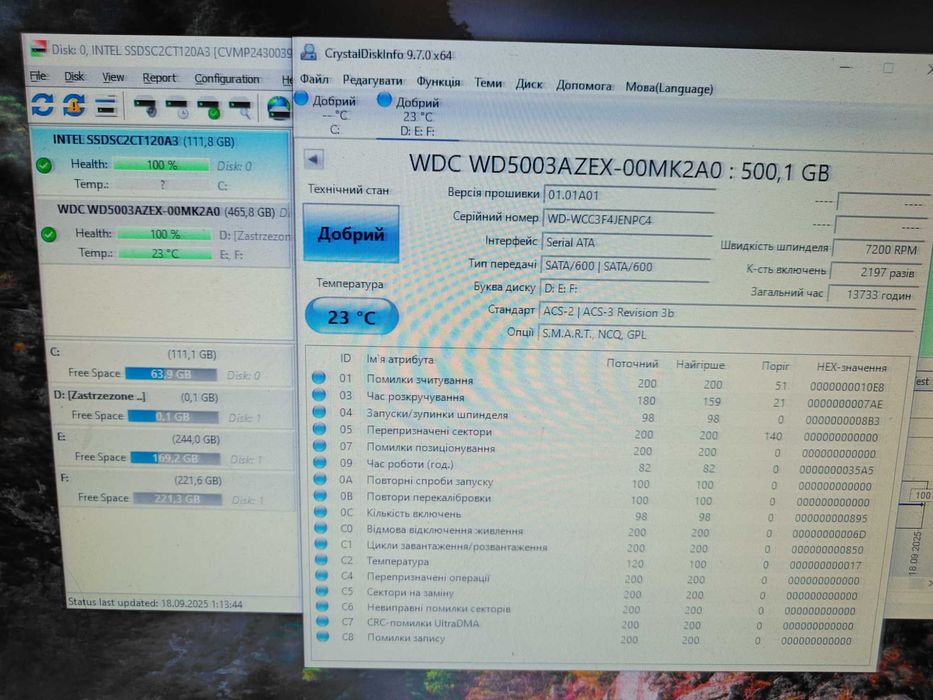Screen dimensions: 933x700
Task: Click the disk icon with green checkmark in toolbar
Action: [209, 109]
